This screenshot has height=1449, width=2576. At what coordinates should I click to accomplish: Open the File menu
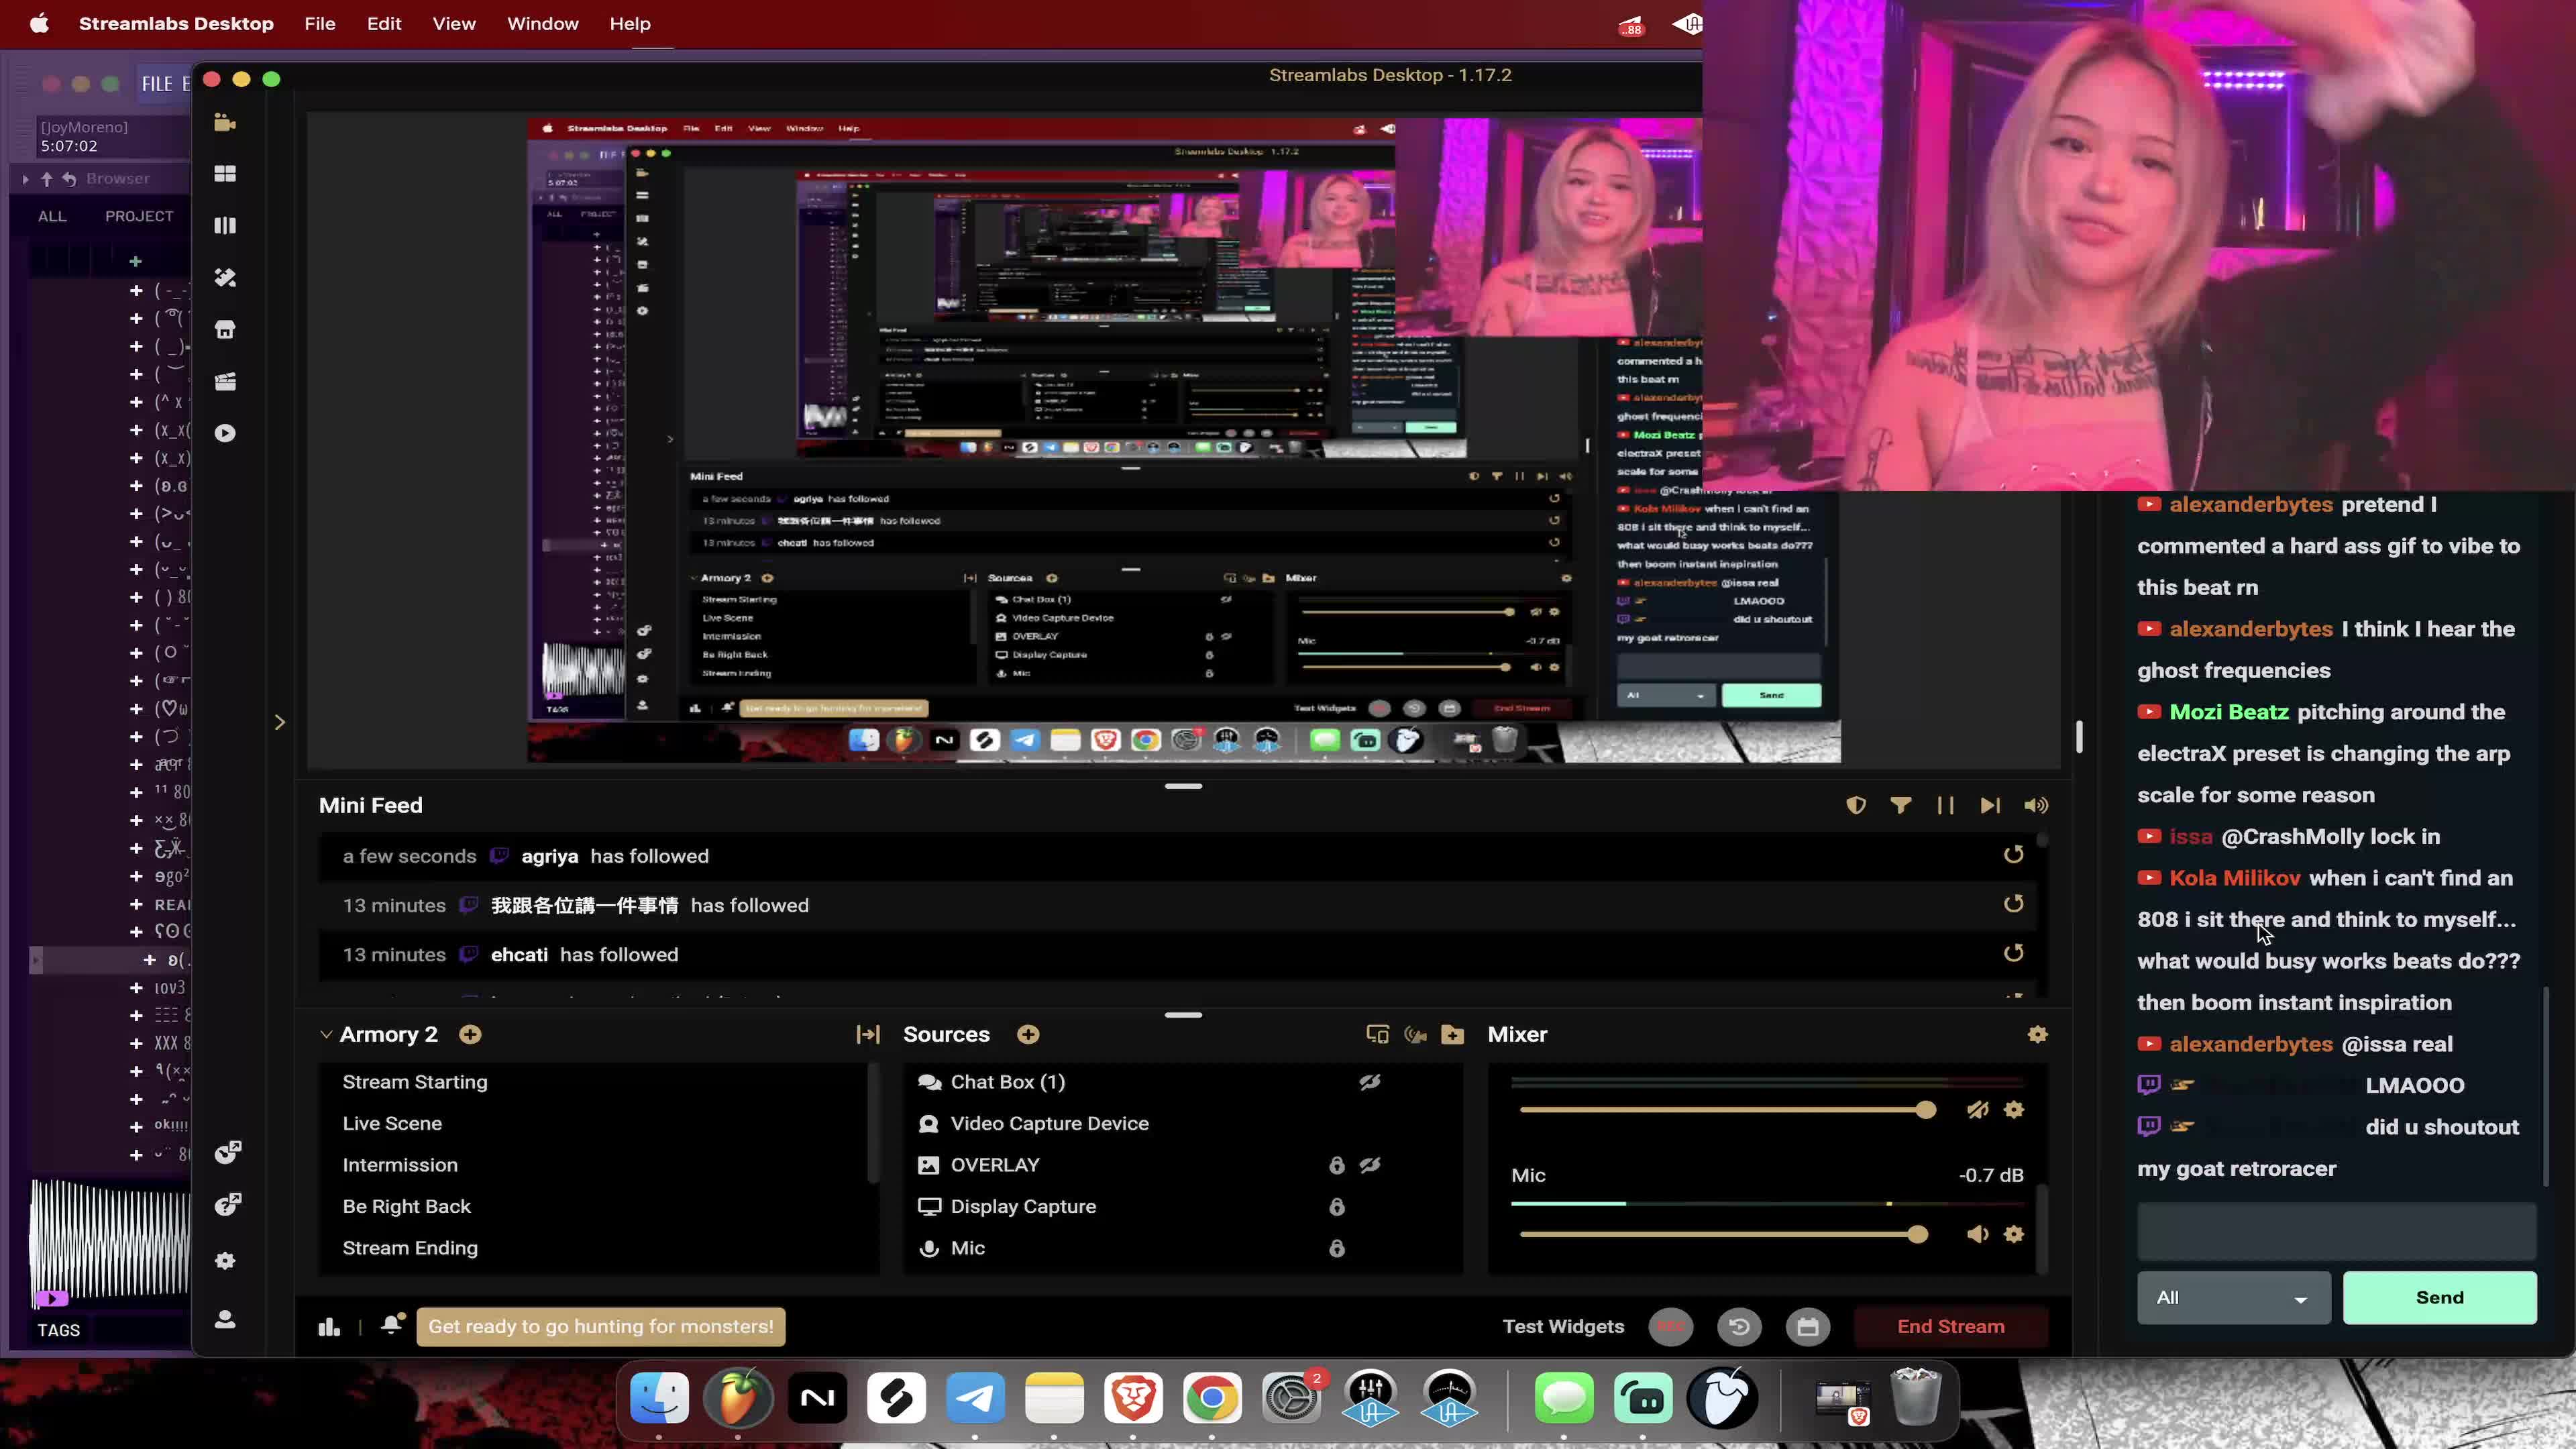[320, 23]
